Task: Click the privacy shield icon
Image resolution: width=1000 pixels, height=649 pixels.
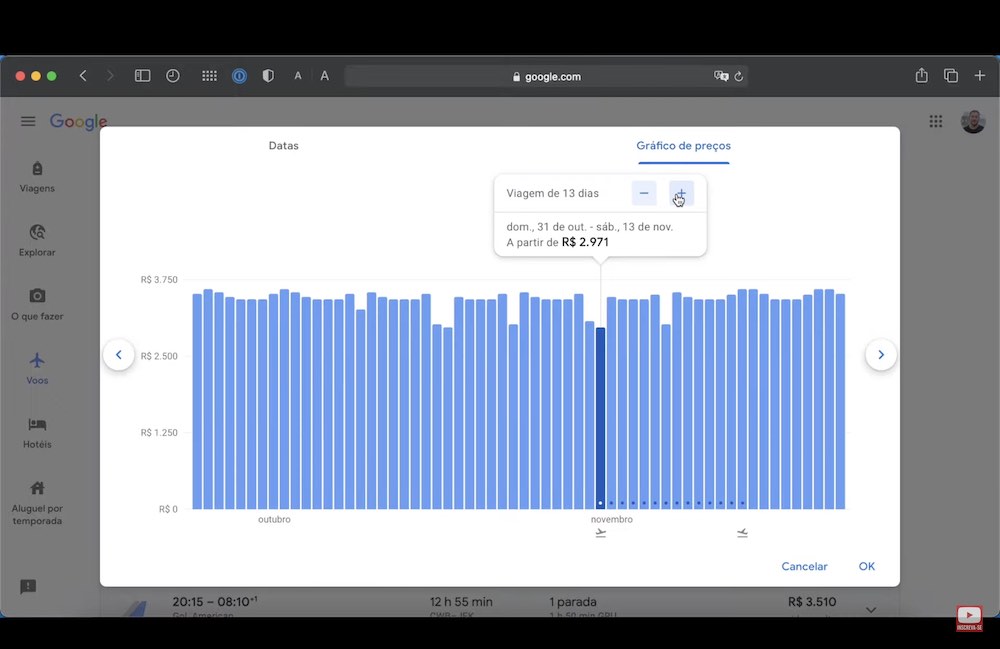Action: (268, 76)
